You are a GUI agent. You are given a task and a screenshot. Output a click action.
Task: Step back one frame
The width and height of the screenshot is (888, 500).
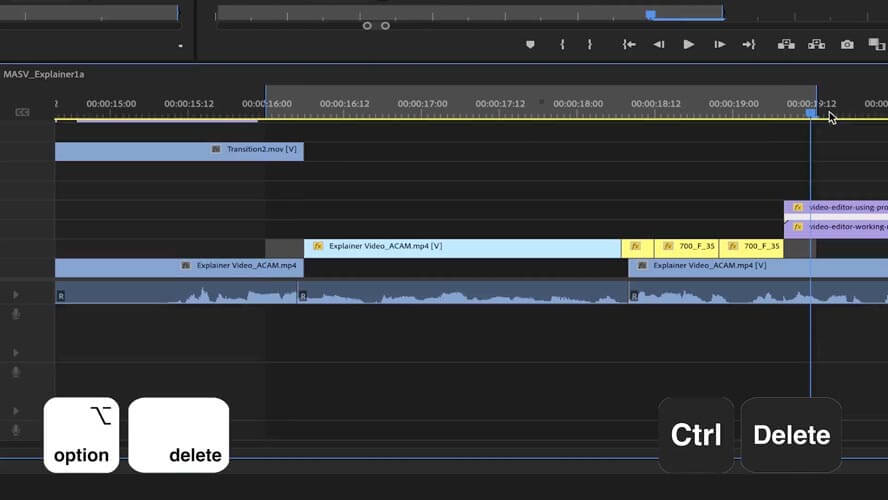point(659,44)
